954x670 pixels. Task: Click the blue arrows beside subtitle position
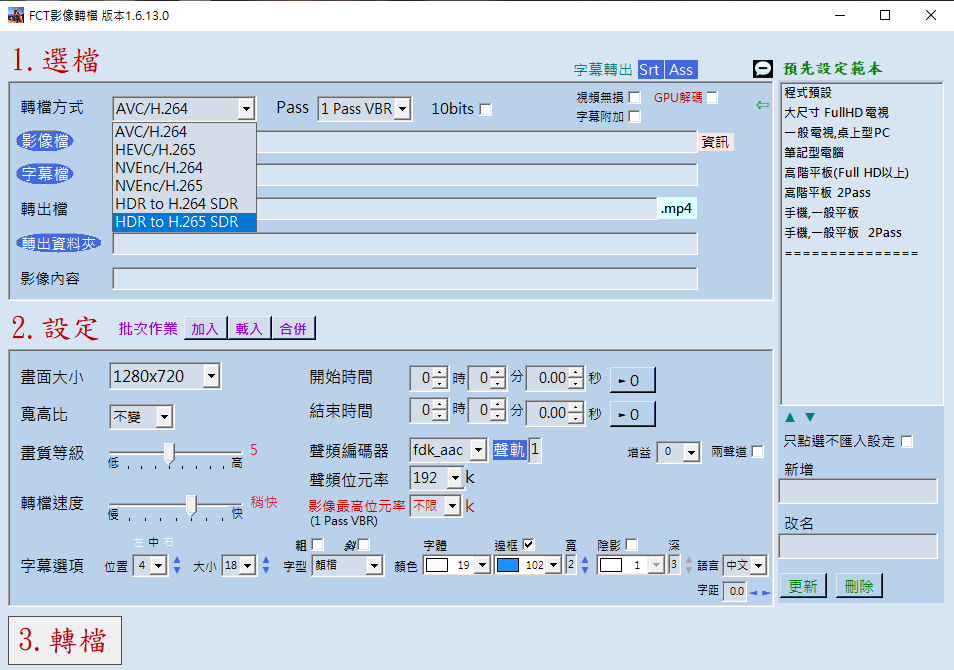point(177,565)
